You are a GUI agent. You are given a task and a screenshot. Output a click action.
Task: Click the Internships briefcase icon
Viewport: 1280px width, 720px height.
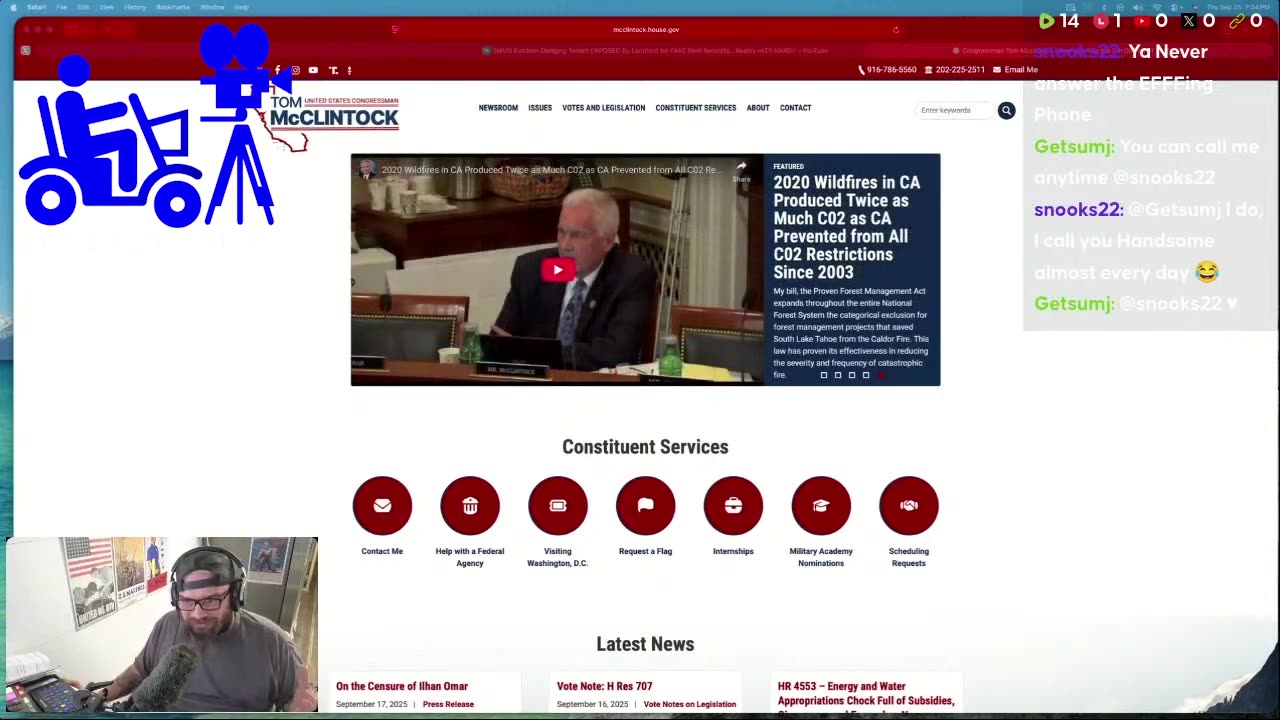tap(733, 505)
